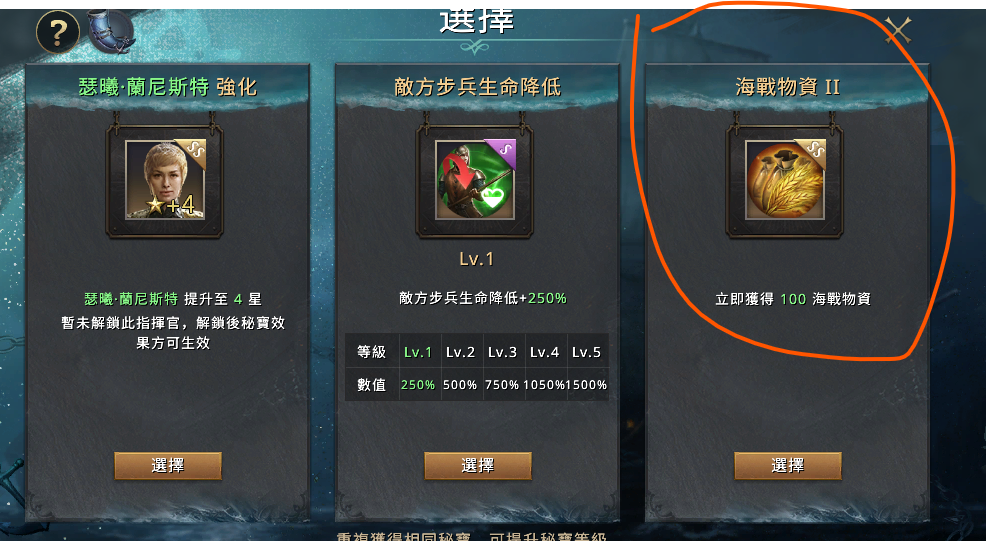Click the 1050% value in the table

(544, 384)
